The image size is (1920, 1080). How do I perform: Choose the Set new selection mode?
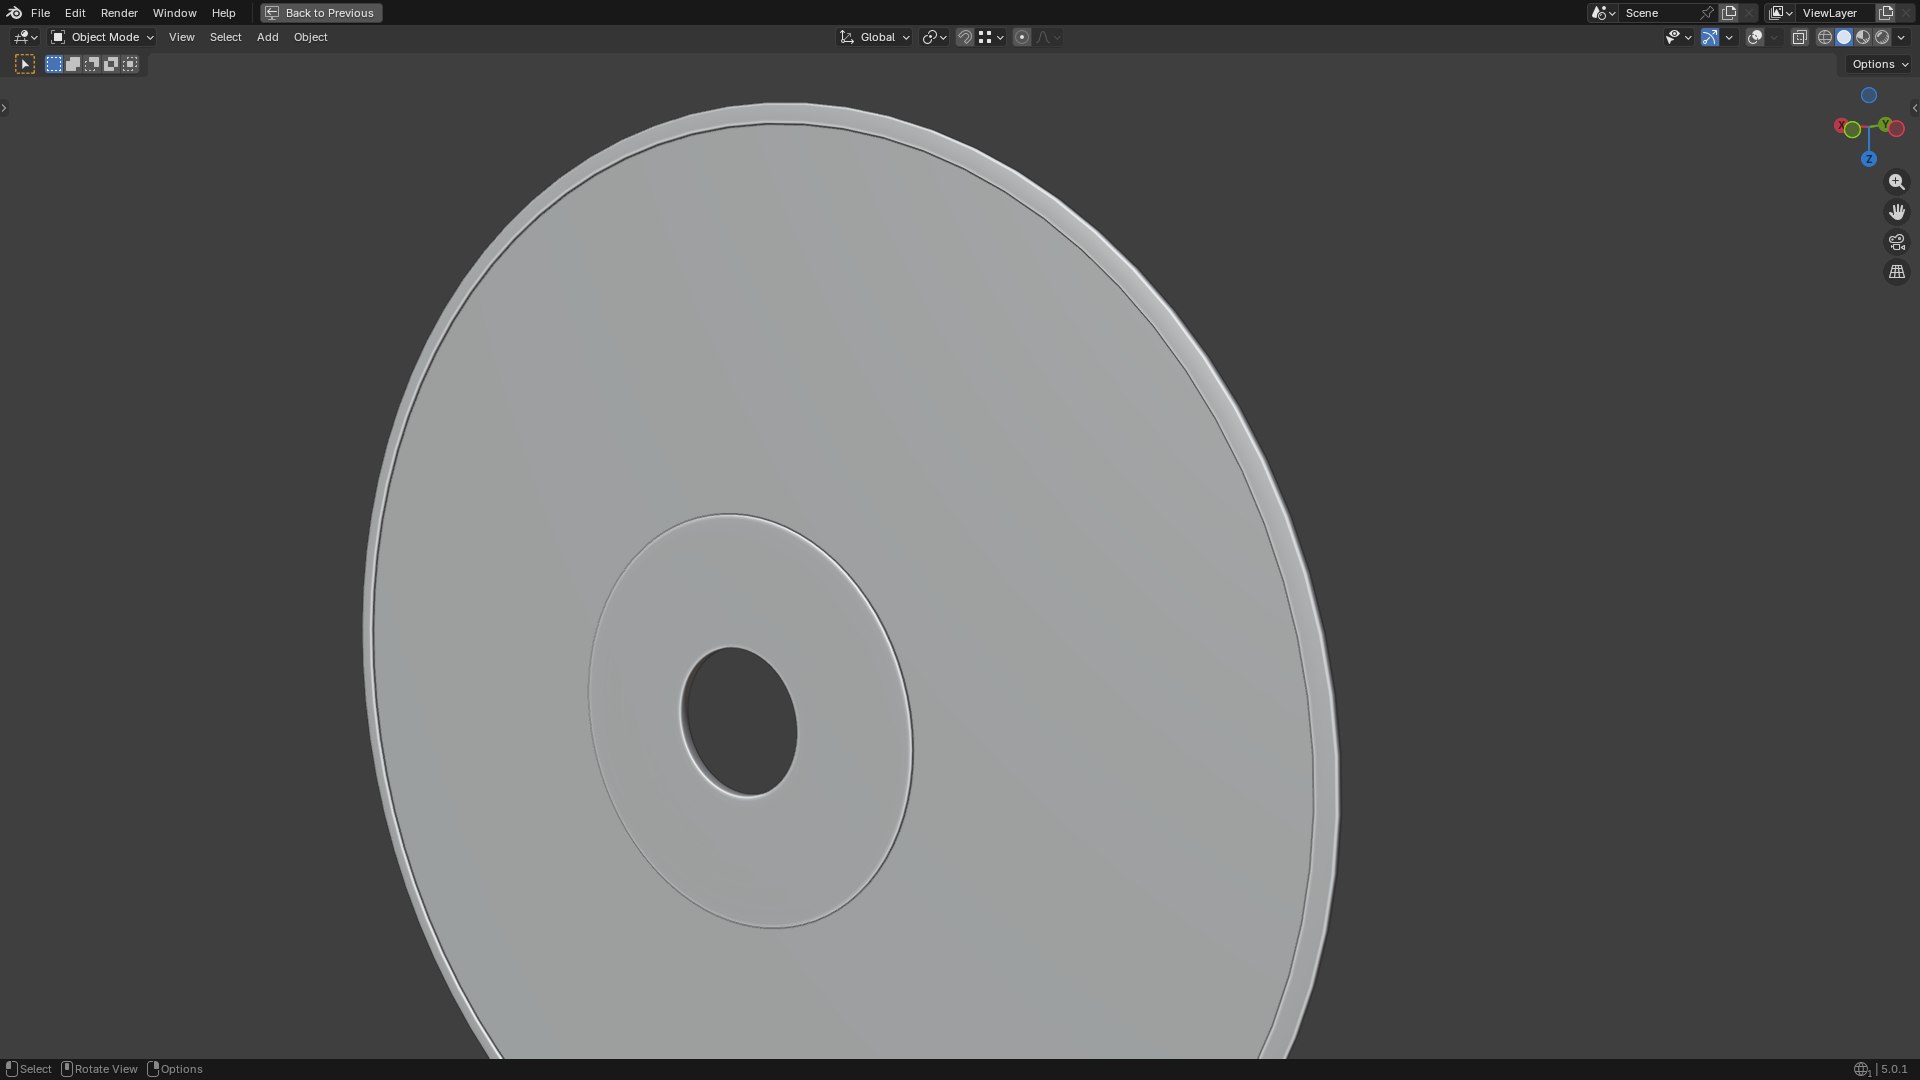coord(54,64)
